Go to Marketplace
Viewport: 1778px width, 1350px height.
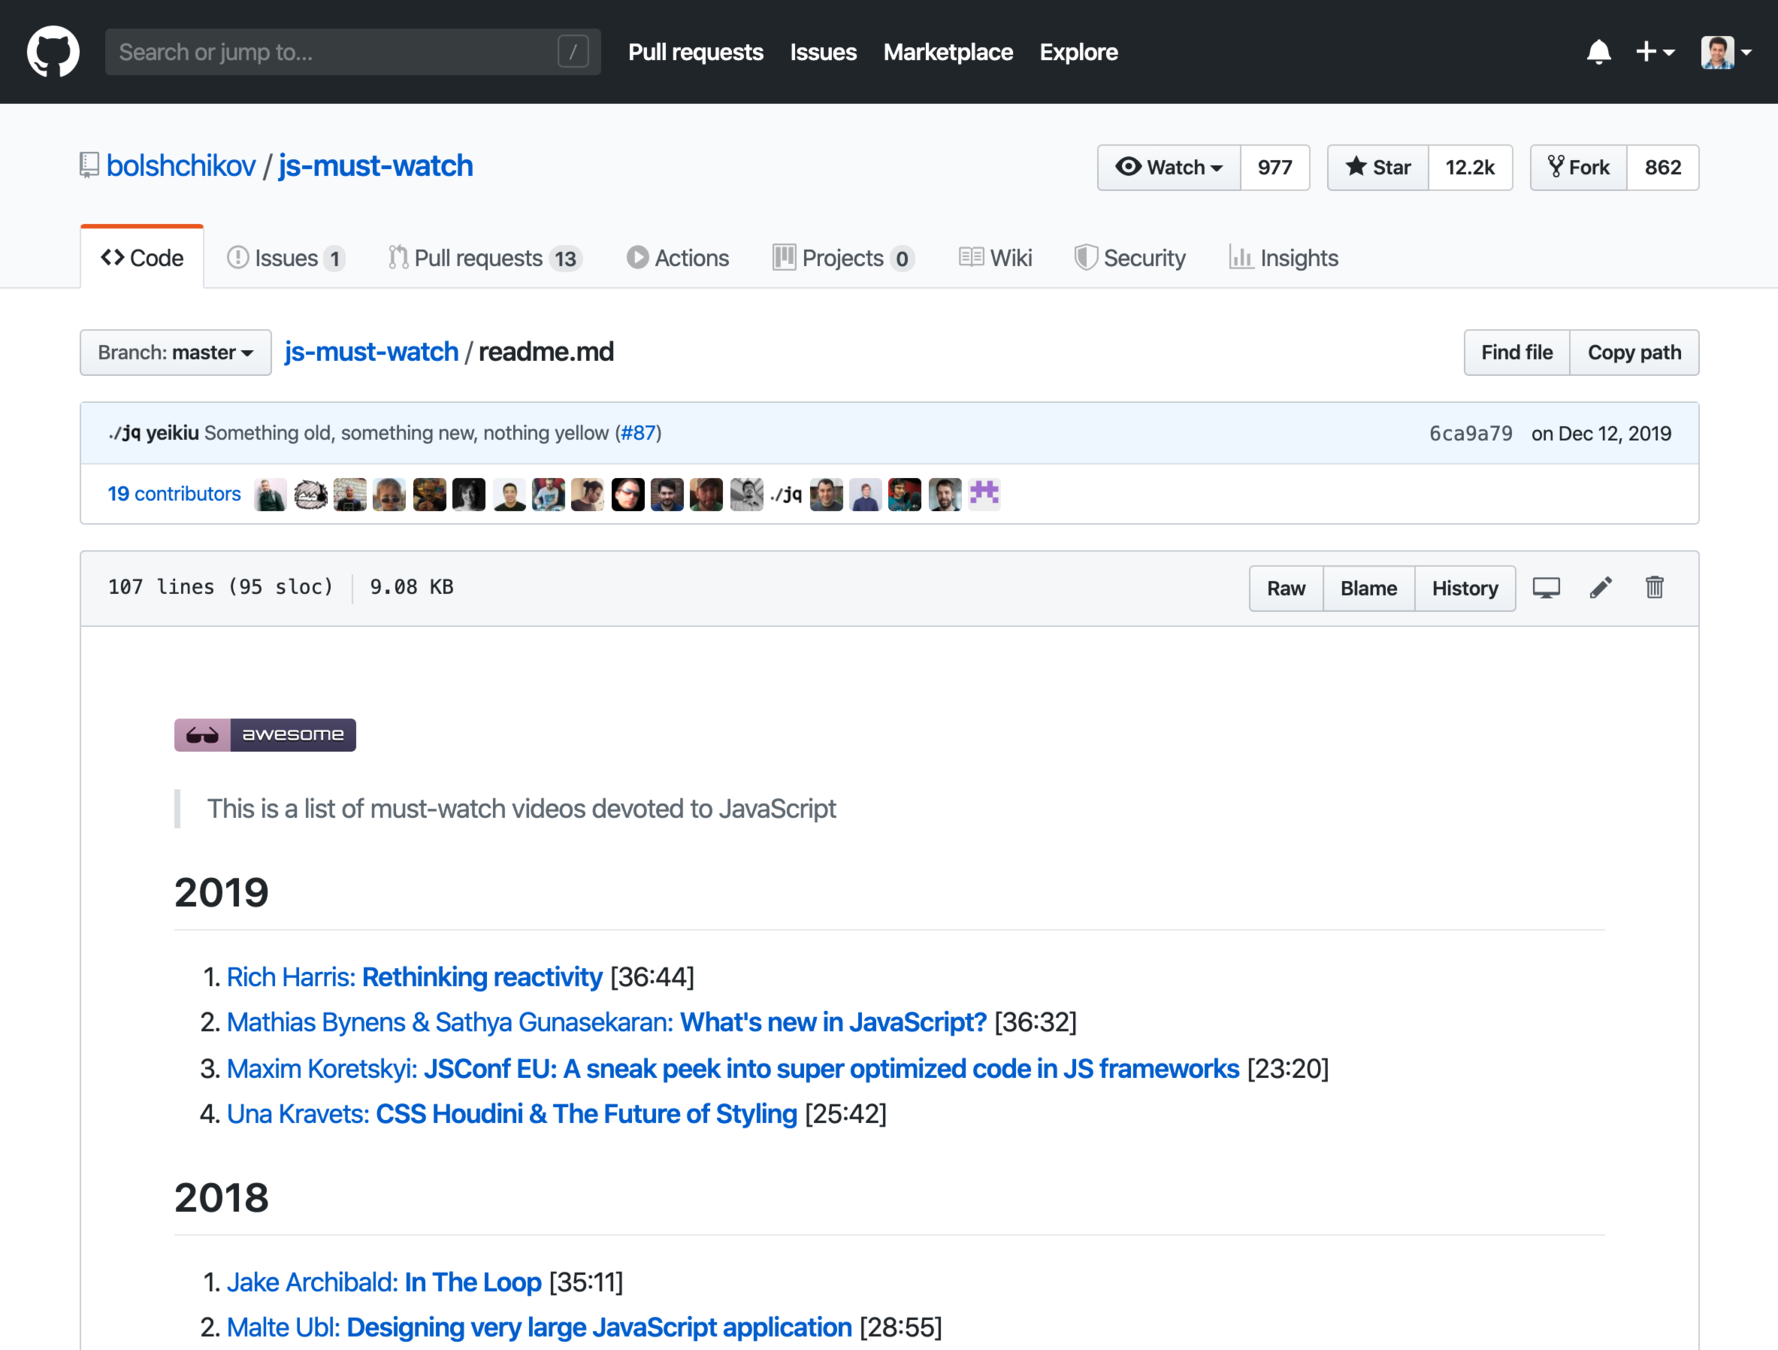pyautogui.click(x=948, y=52)
